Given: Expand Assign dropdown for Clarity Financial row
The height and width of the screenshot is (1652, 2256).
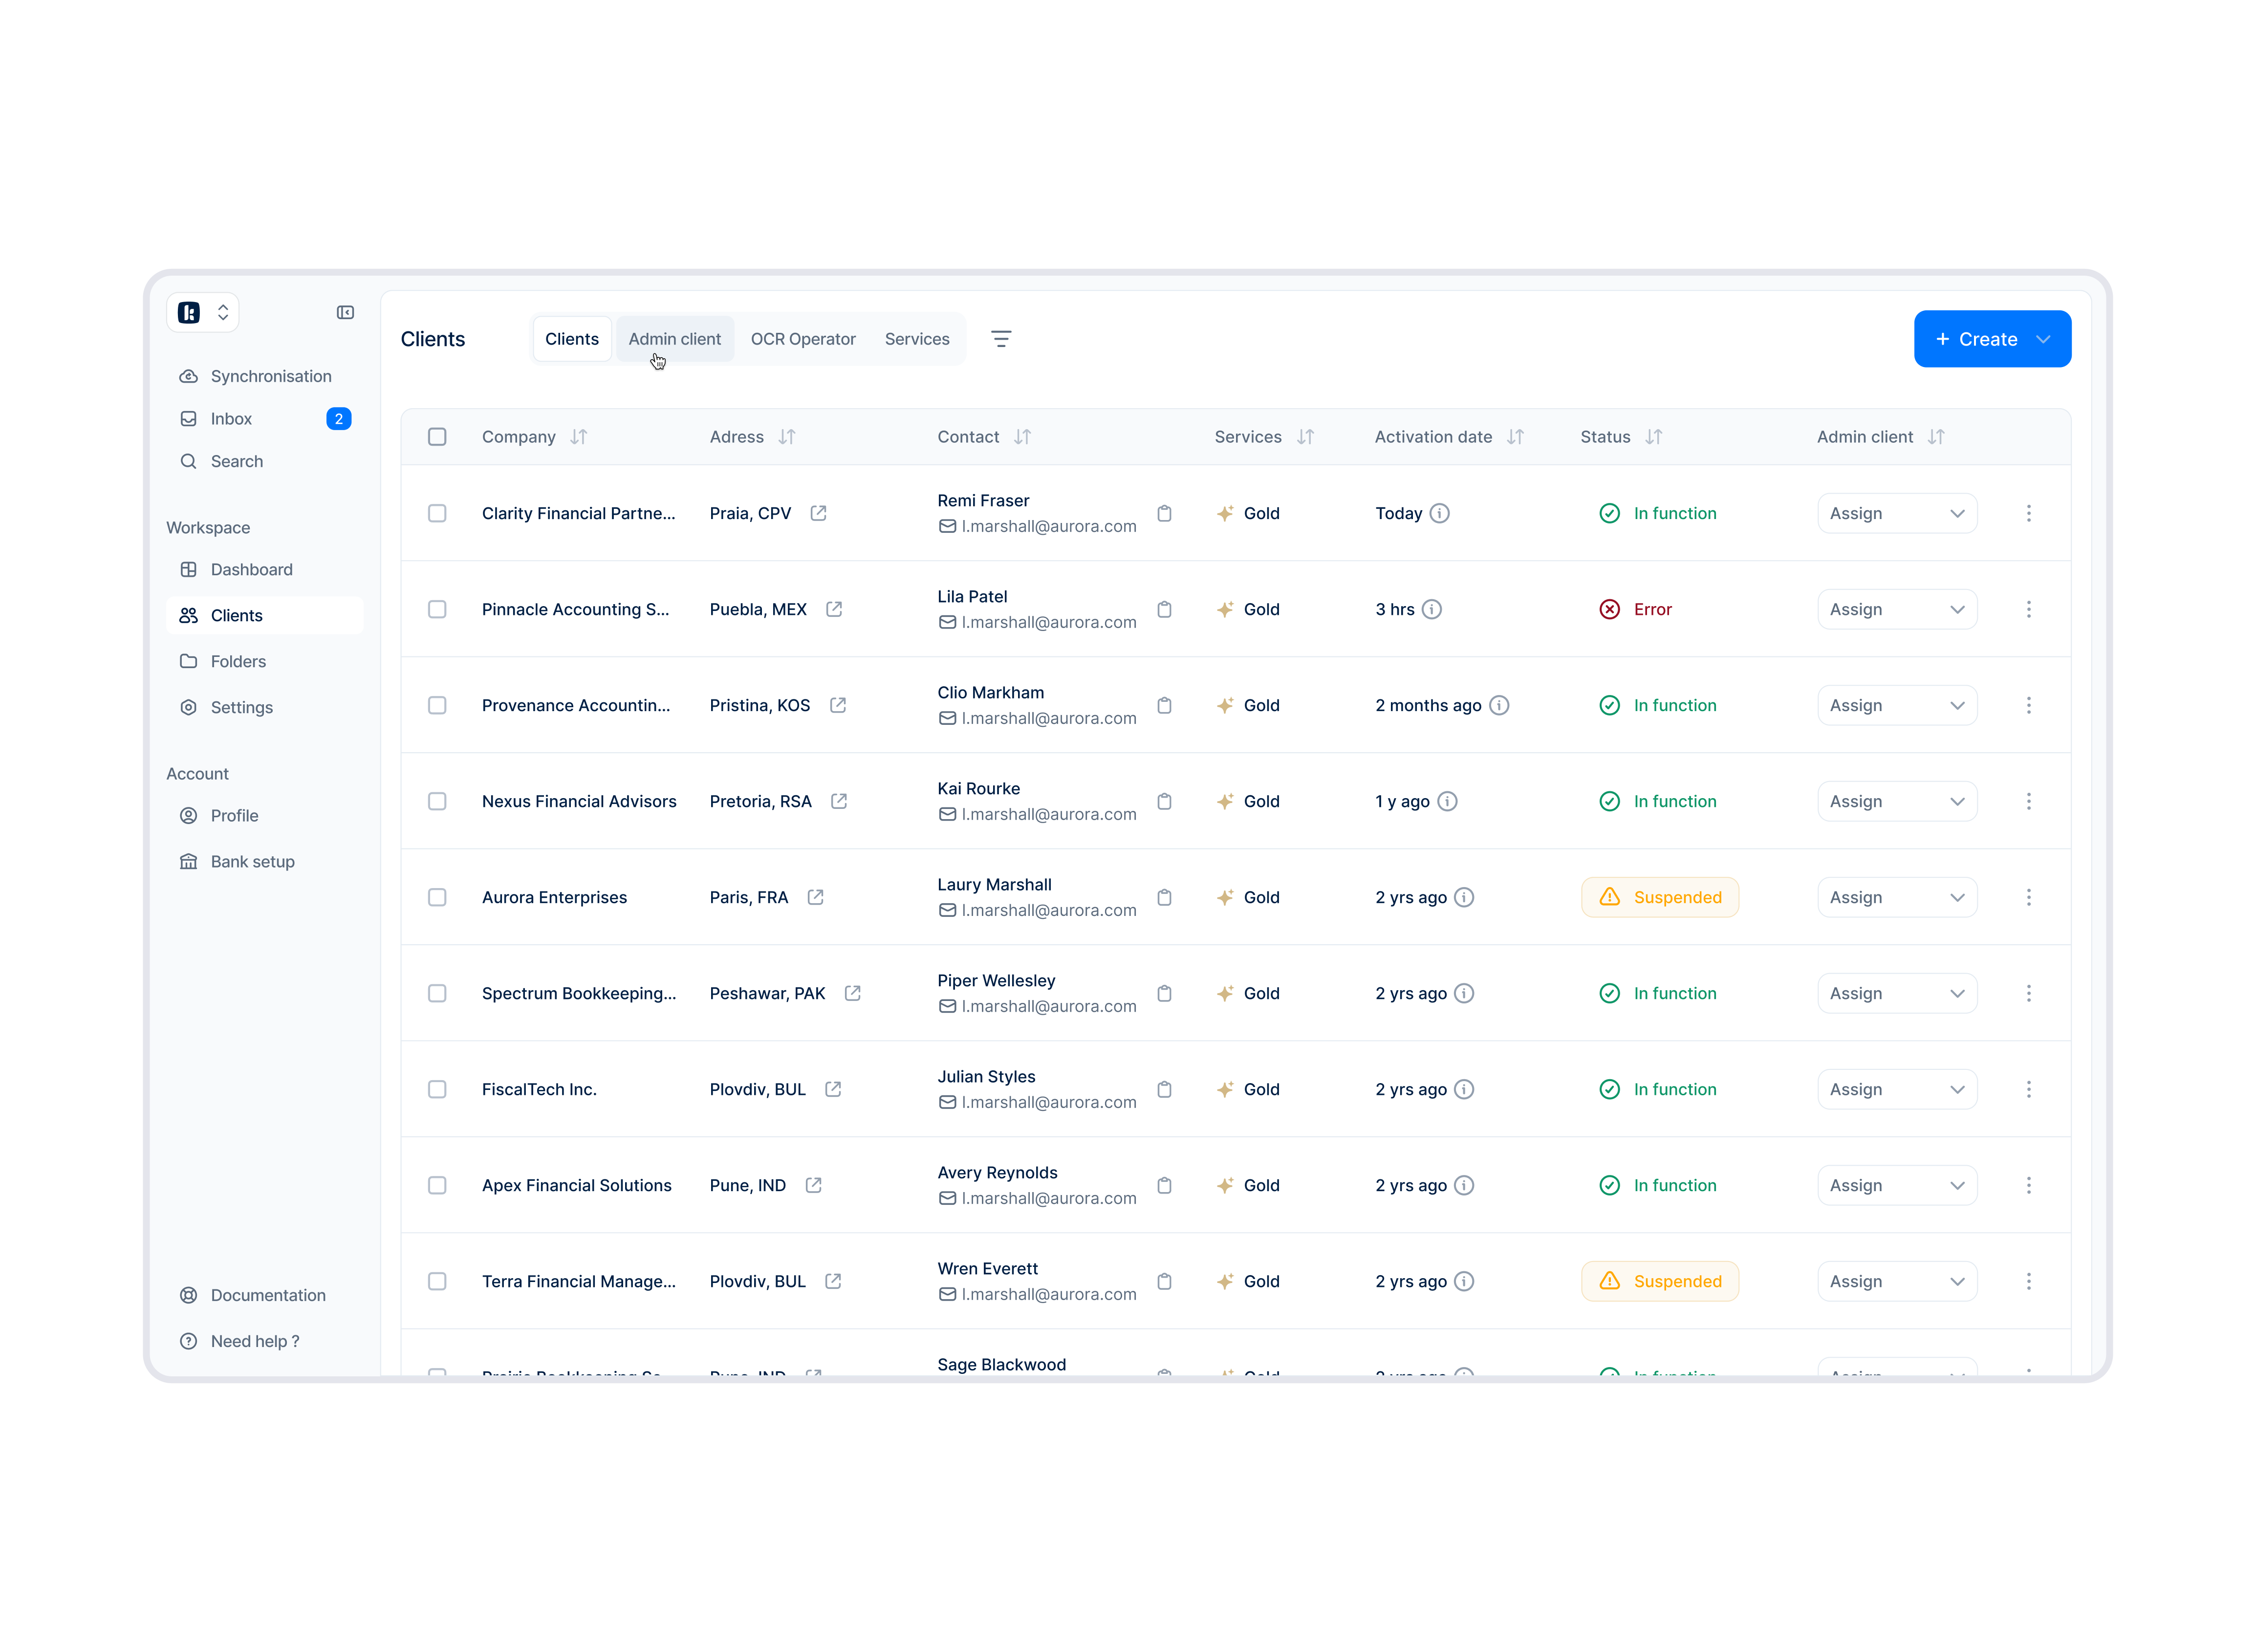Looking at the screenshot, I should [1896, 513].
